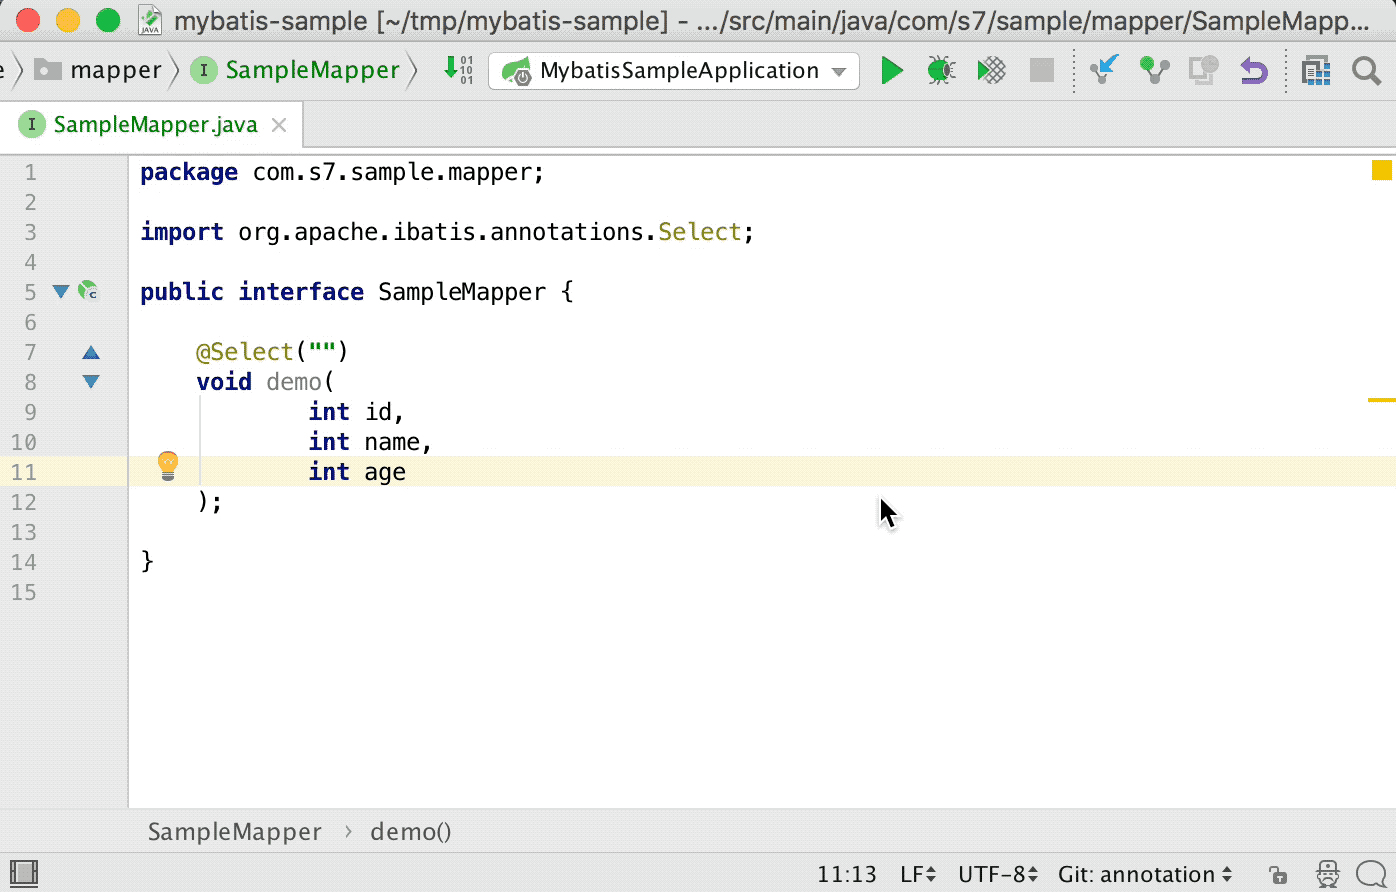Click the 11:13 cursor position indicator
Screen dimensions: 1396x892
pyautogui.click(x=847, y=874)
